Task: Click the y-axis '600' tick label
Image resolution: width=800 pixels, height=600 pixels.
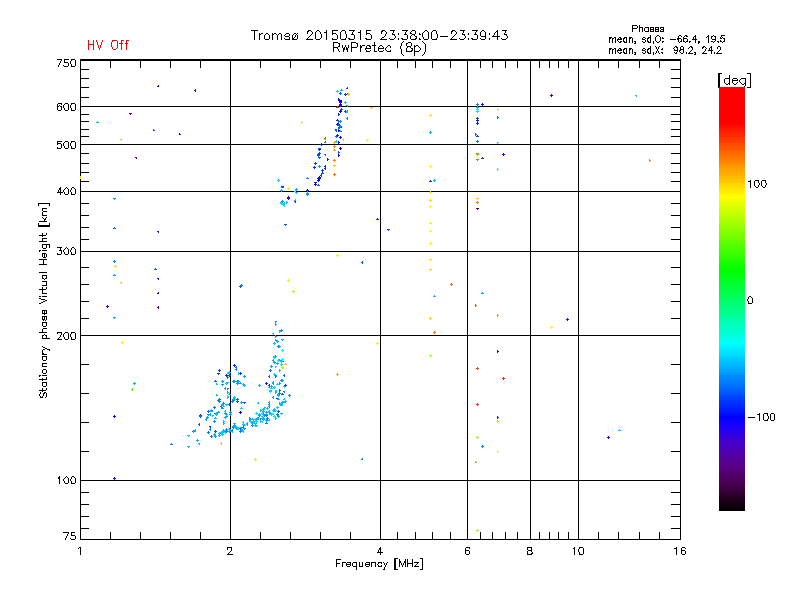Action: pyautogui.click(x=66, y=107)
